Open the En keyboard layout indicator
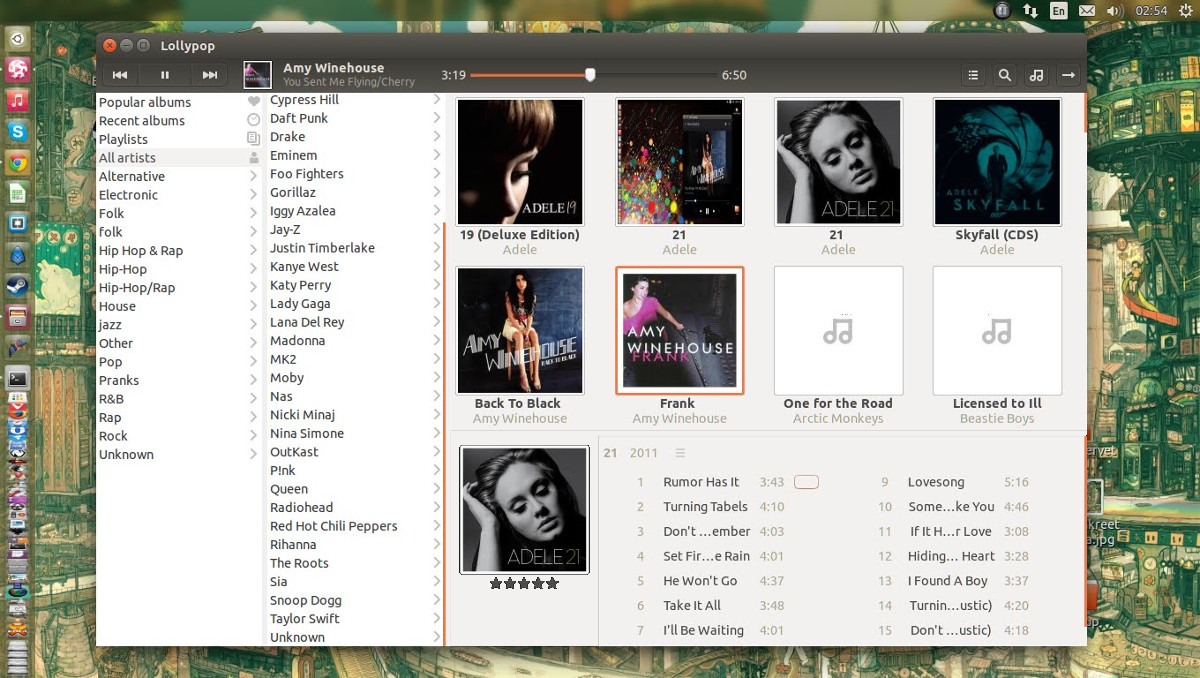Viewport: 1200px width, 678px height. click(x=1059, y=10)
